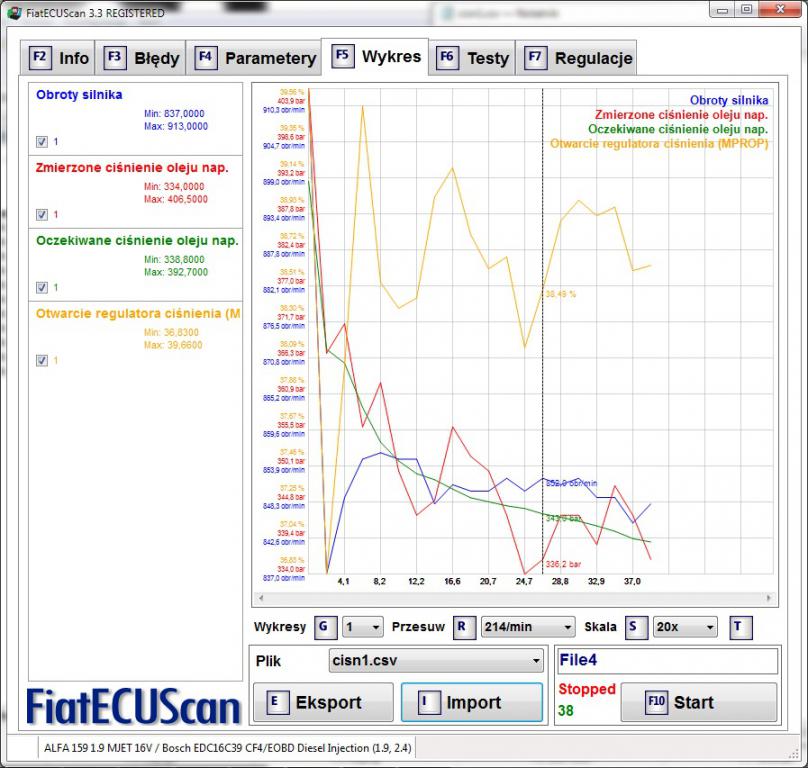Click Oczekiwane ciśnienie oleju nap. parameter title

137,241
